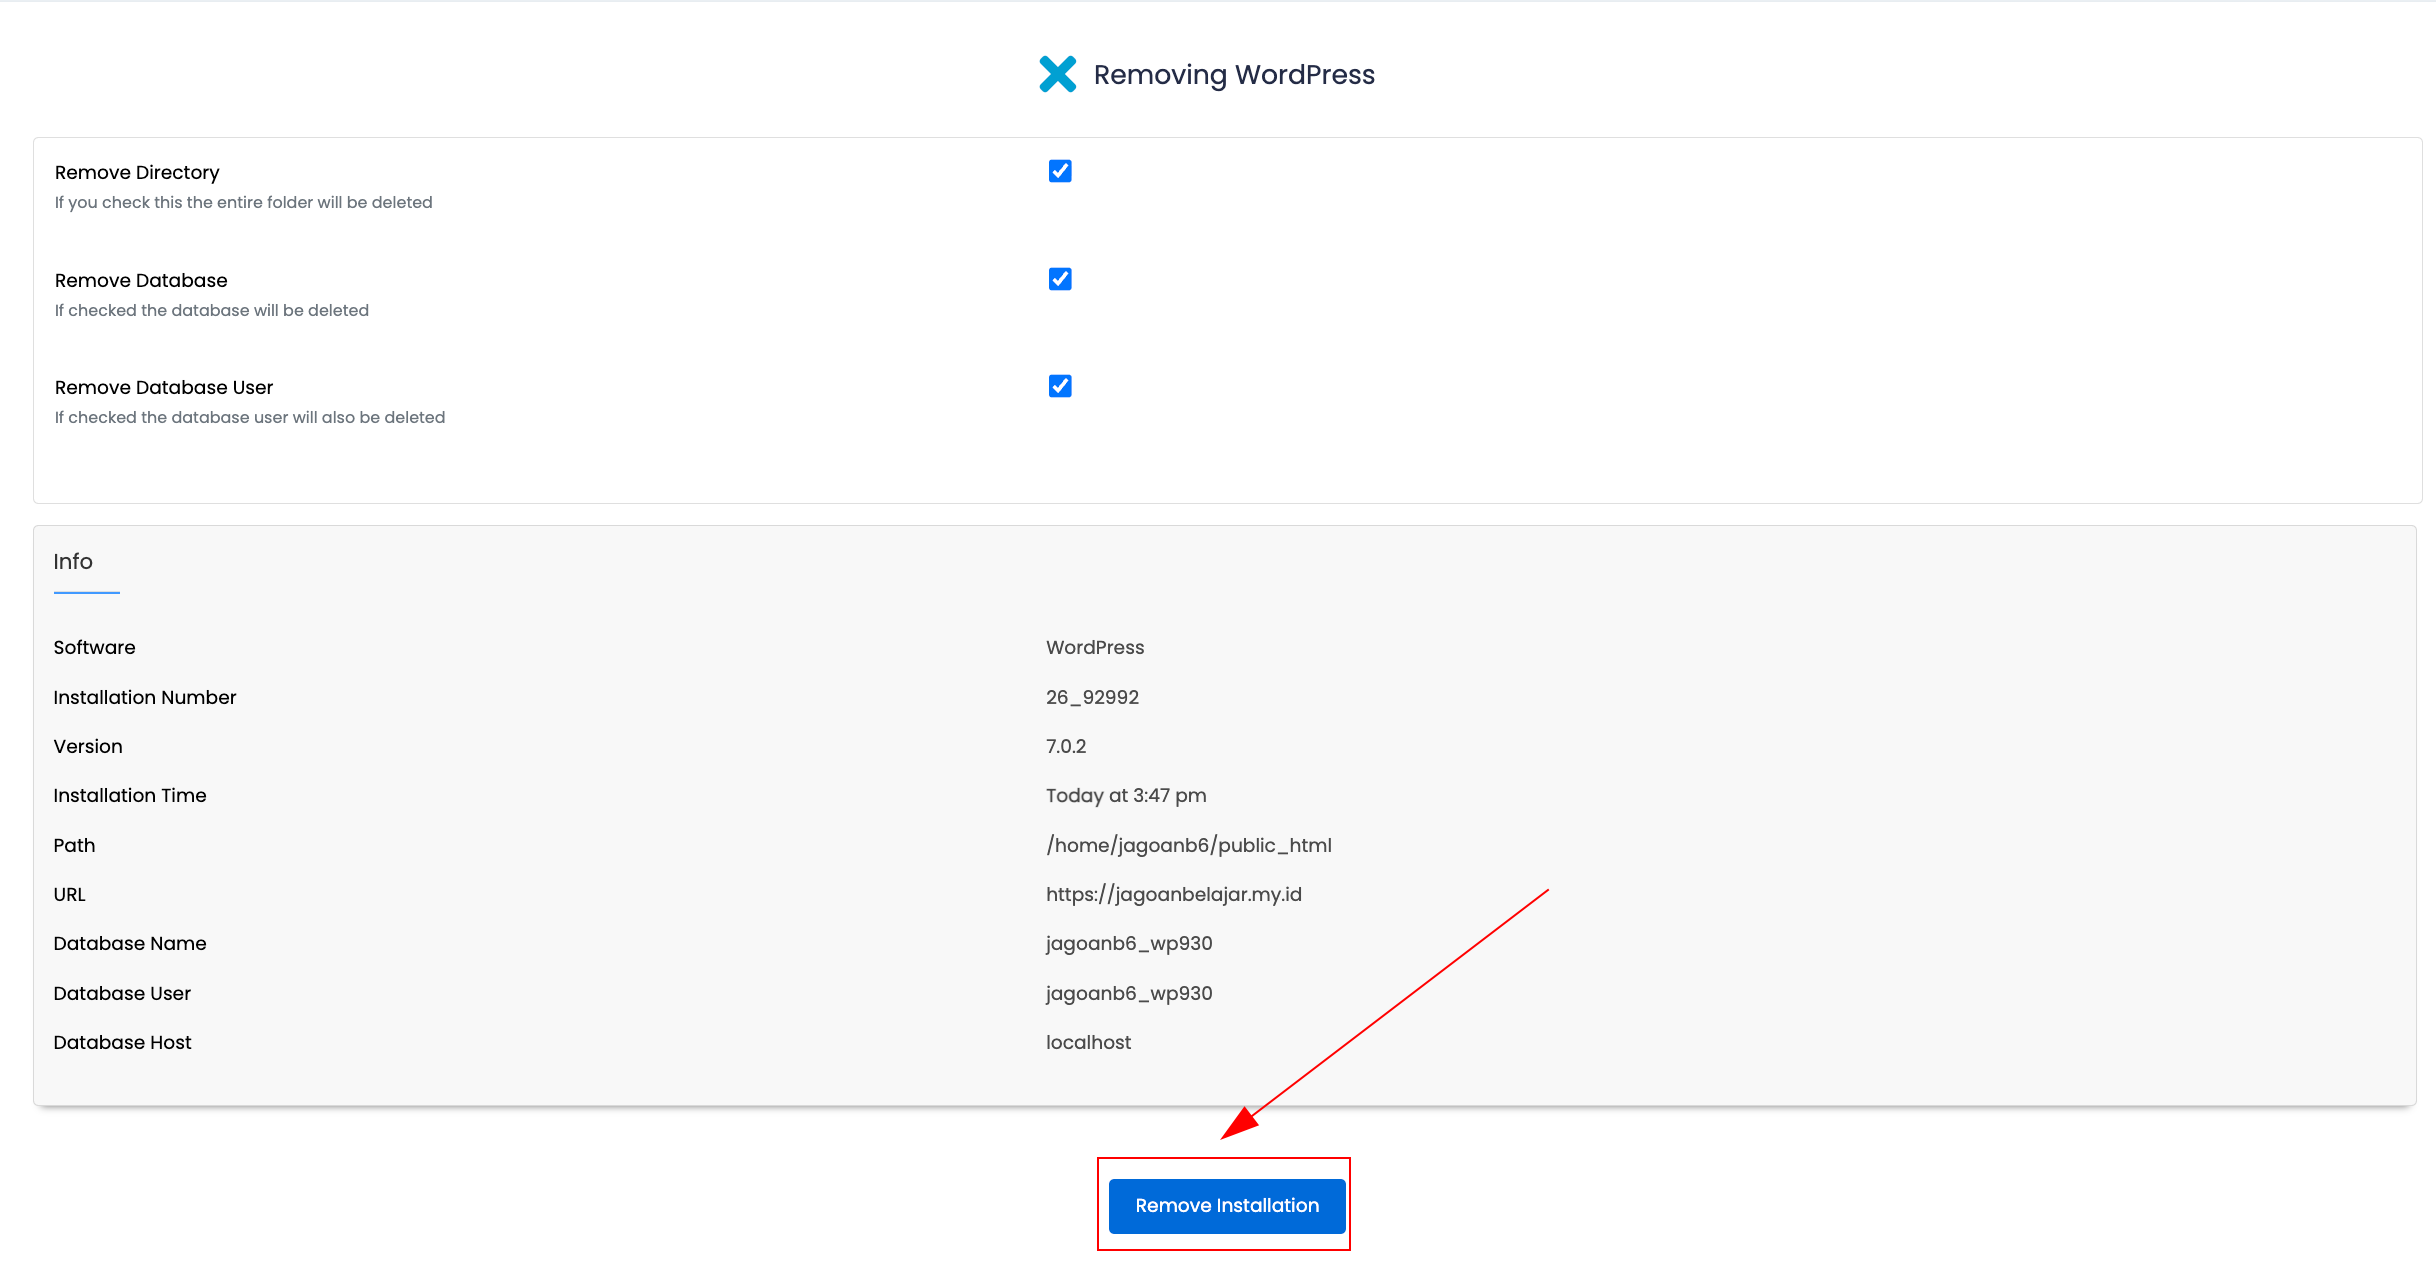Click the Database Host label
Viewport: 2436px width, 1268px height.
122,1043
